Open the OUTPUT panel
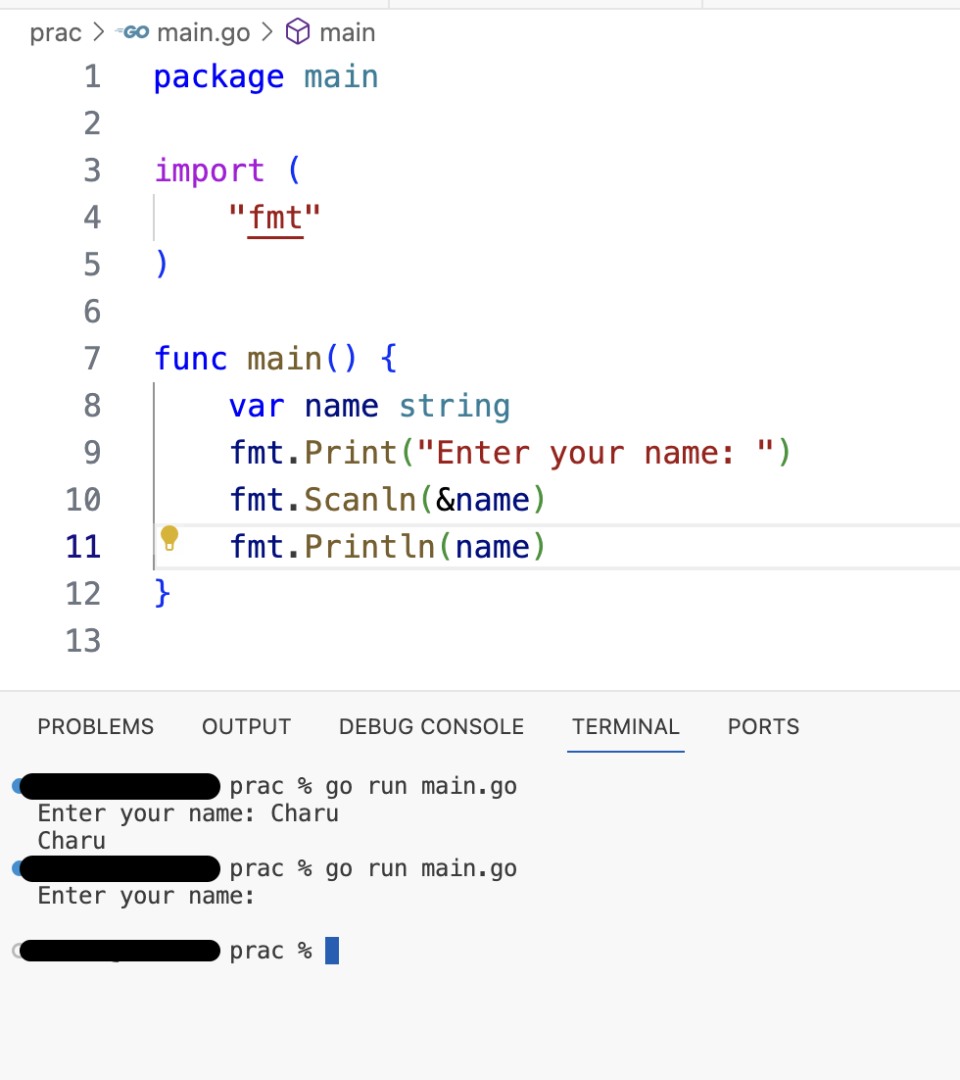 pyautogui.click(x=246, y=727)
